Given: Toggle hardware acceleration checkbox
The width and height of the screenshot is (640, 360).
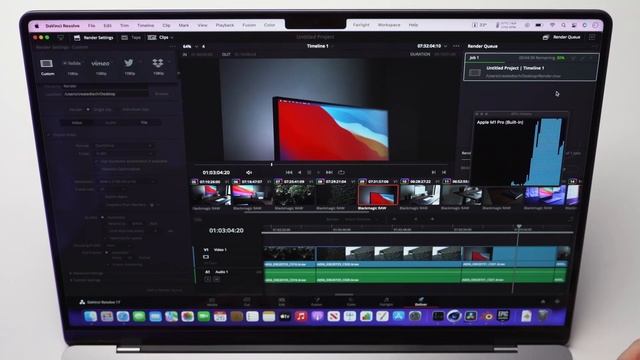Looking at the screenshot, I should (97, 162).
